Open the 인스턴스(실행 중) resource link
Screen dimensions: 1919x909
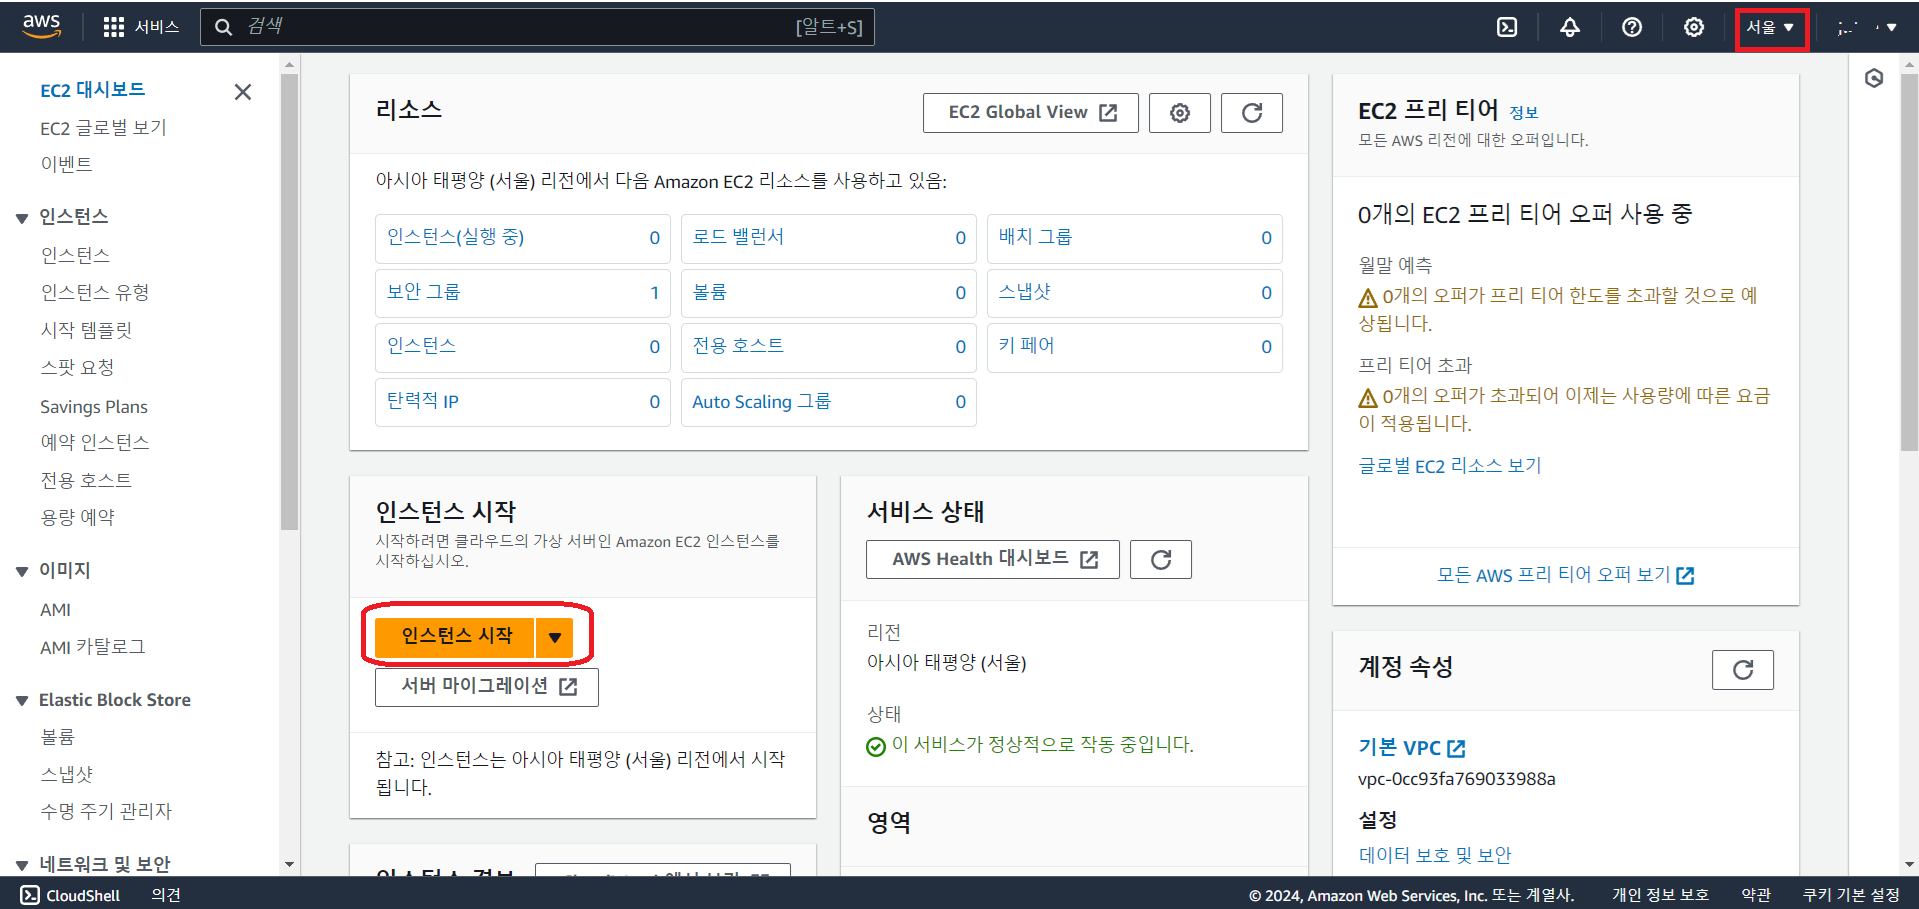[455, 237]
